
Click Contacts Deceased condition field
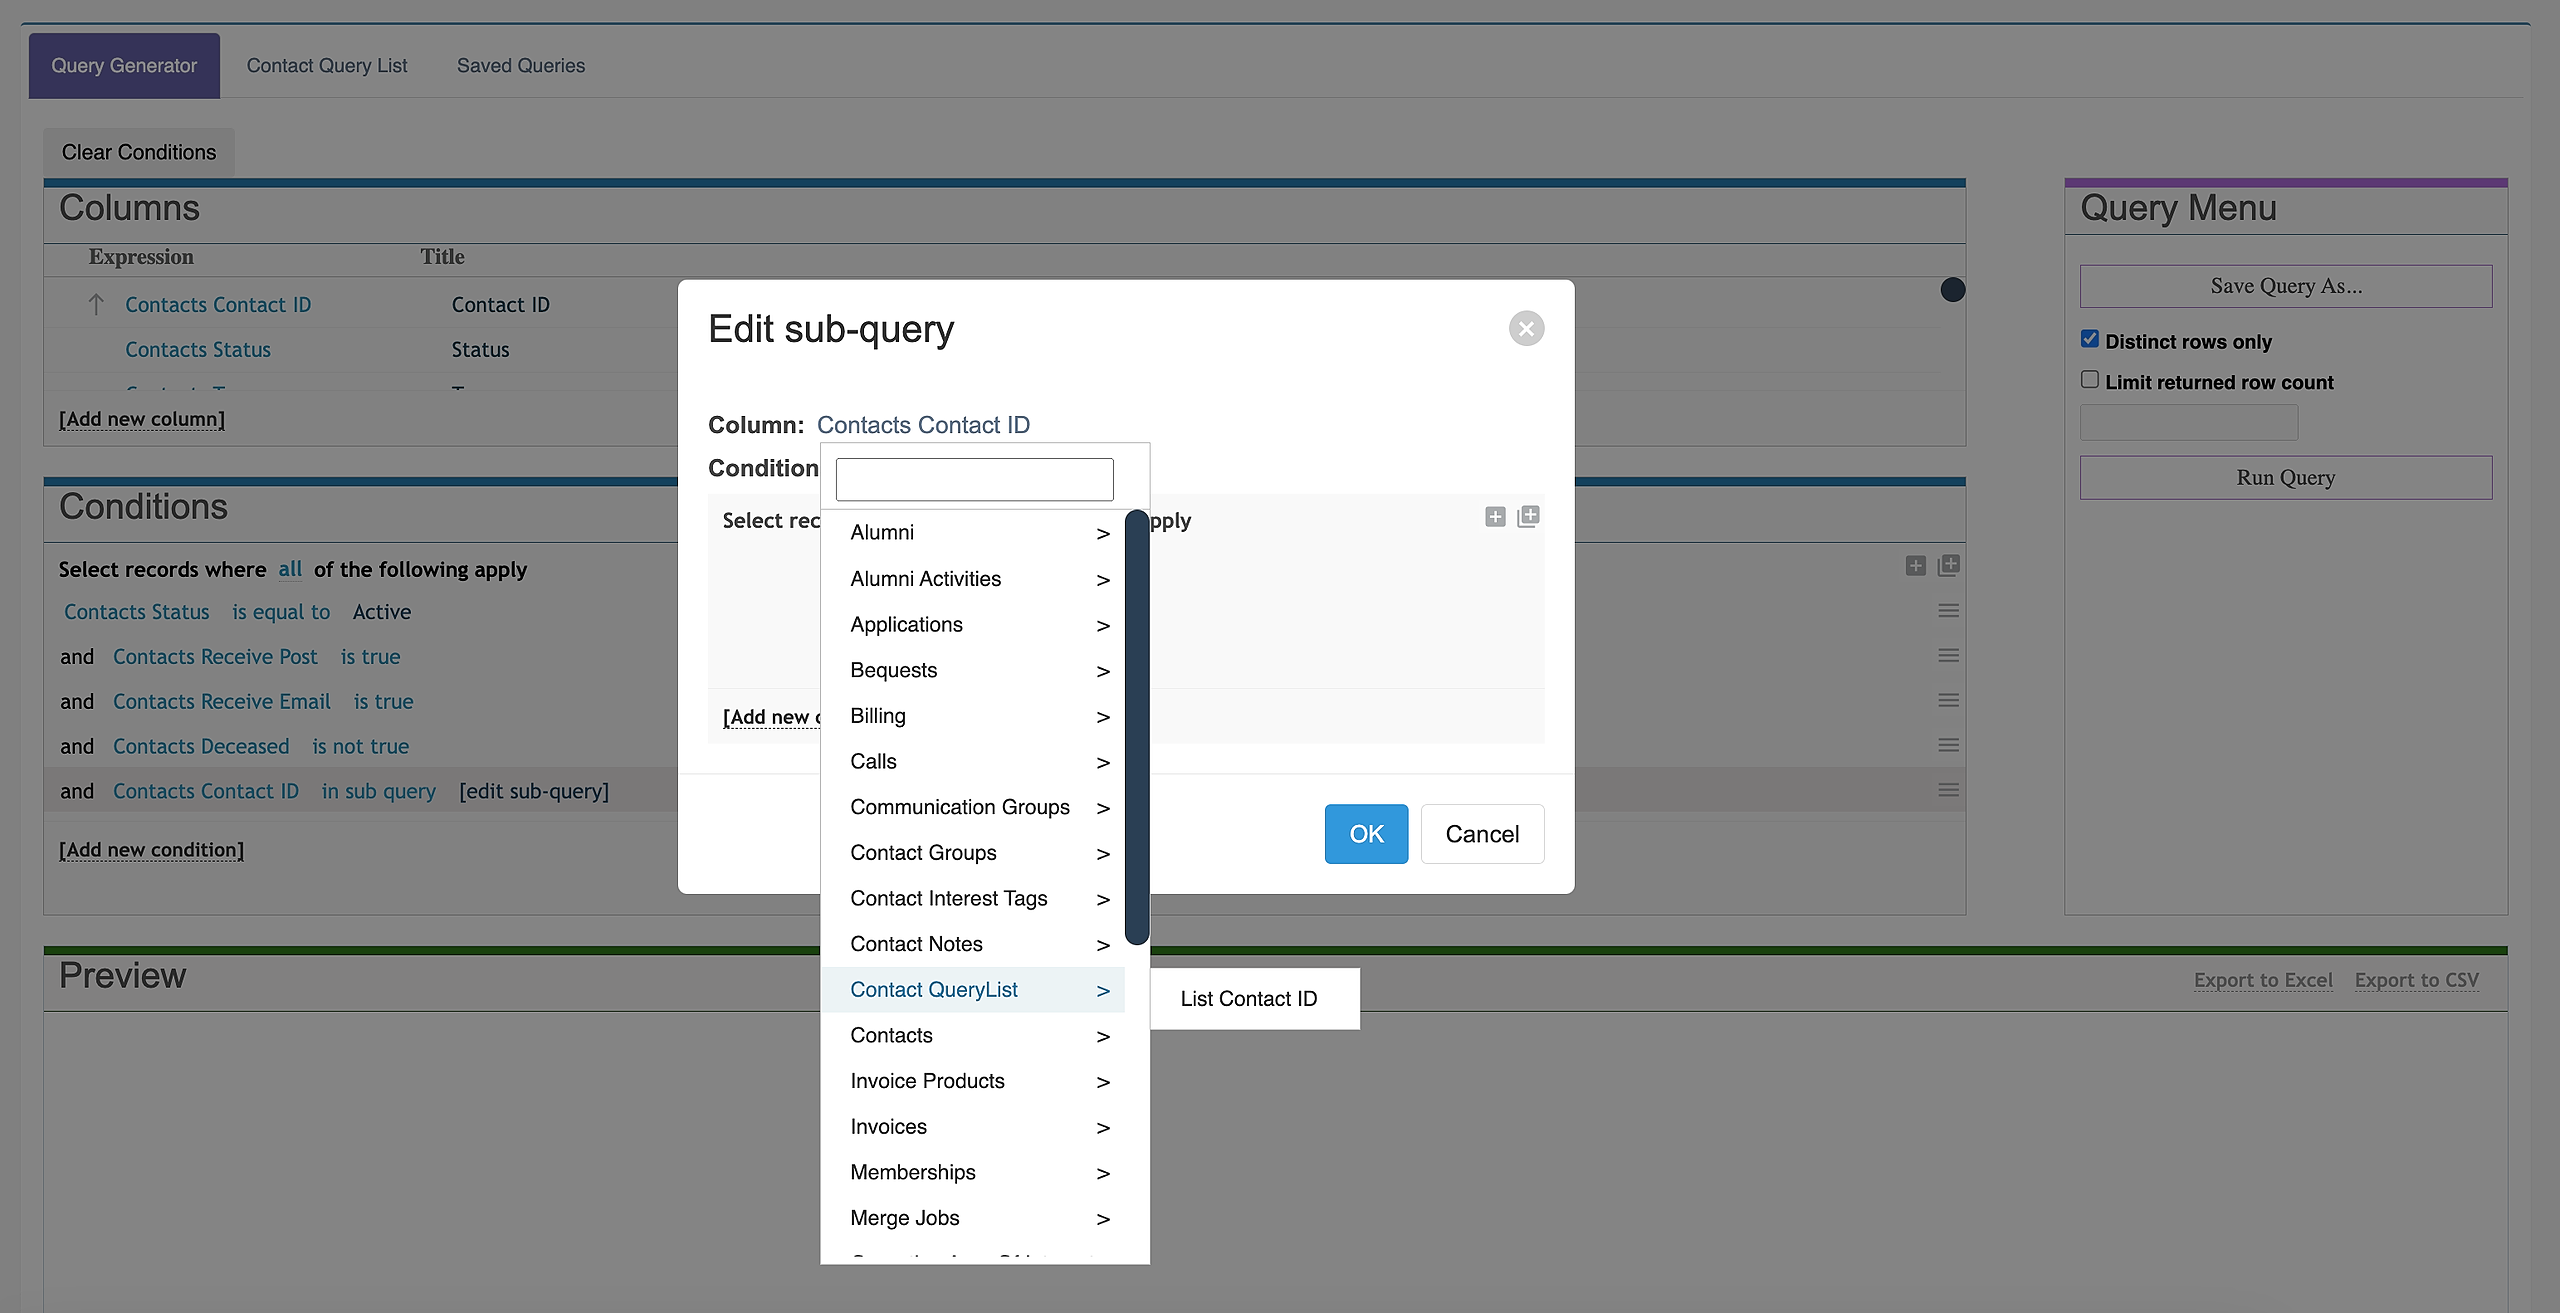point(201,747)
